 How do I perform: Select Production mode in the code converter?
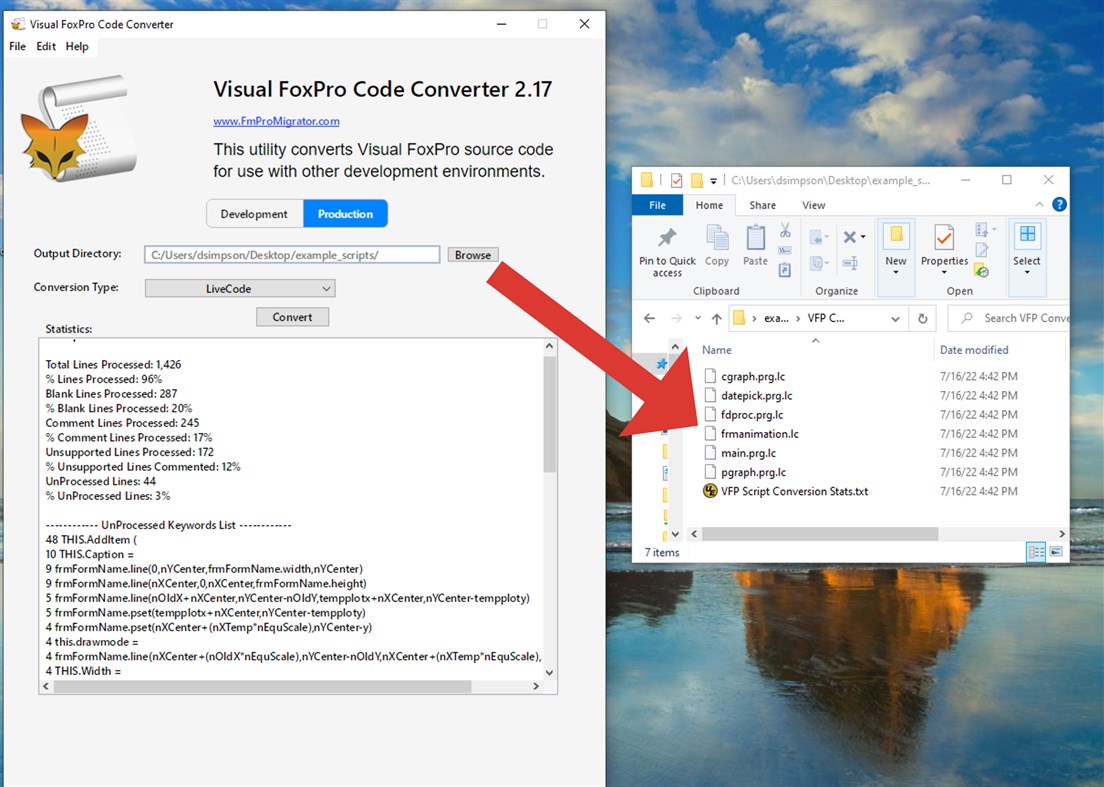click(345, 214)
